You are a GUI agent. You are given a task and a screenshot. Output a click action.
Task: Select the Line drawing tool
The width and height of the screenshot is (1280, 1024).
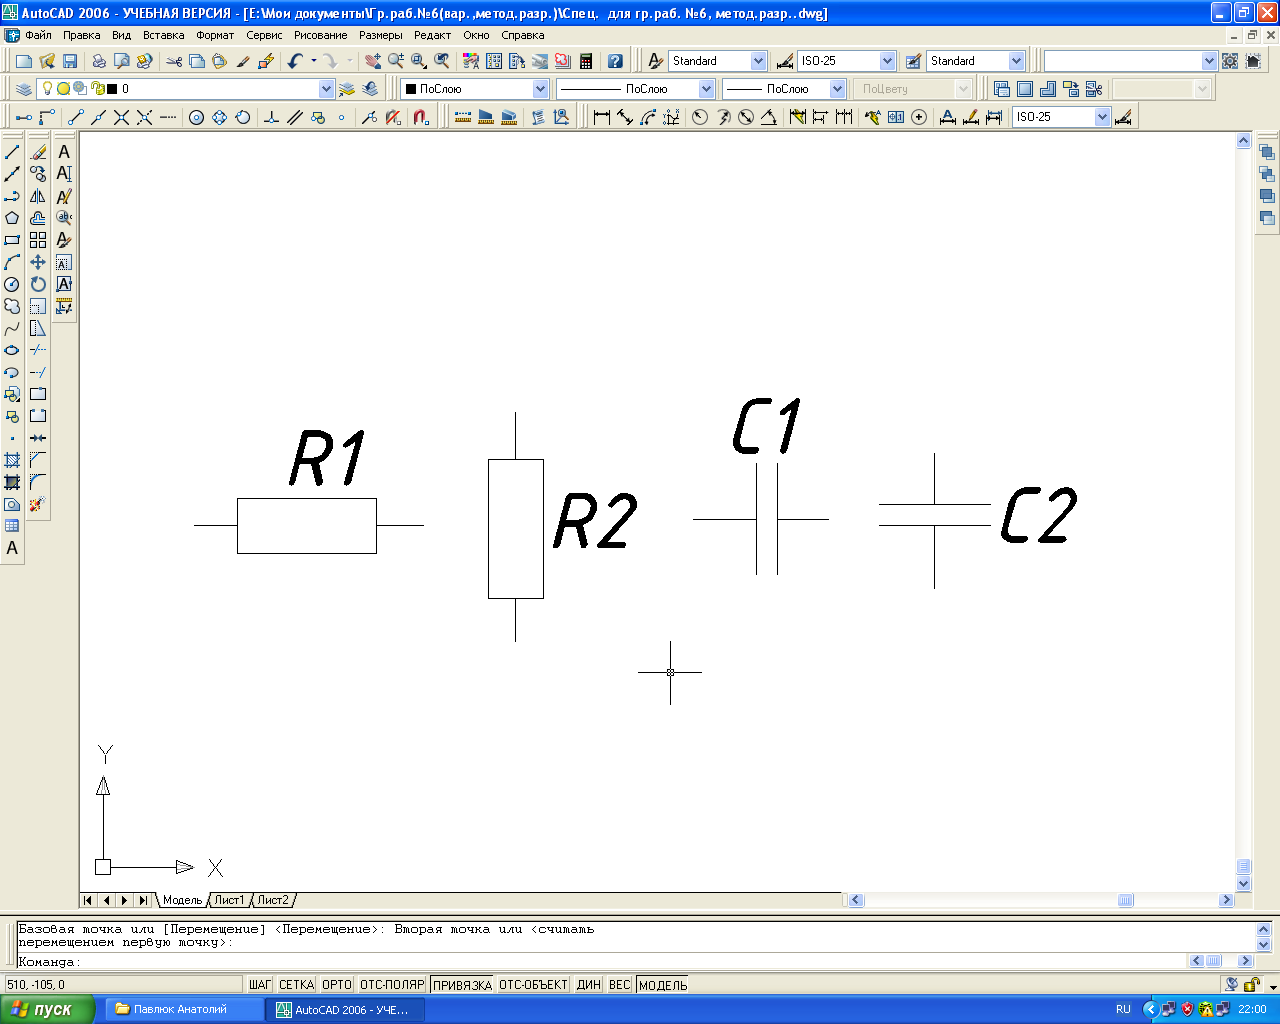(12, 152)
